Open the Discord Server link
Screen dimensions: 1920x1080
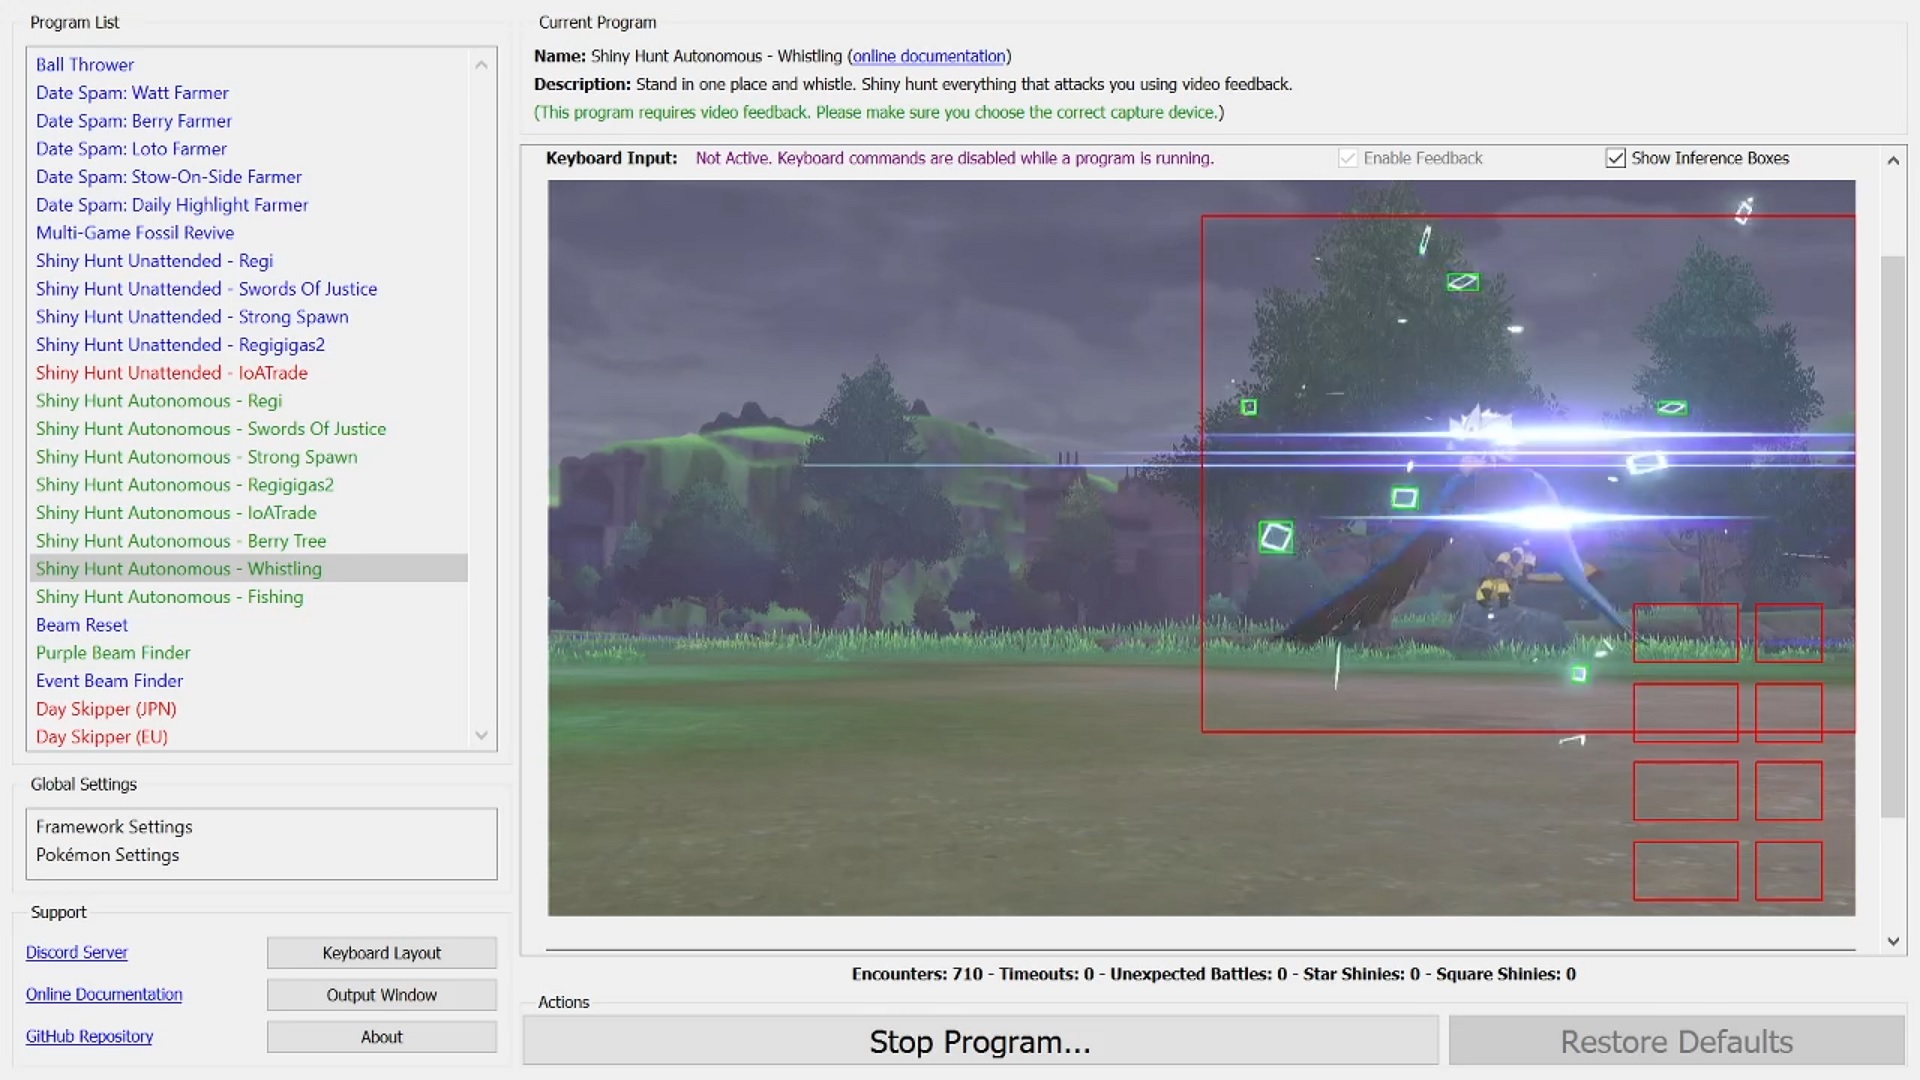(77, 952)
